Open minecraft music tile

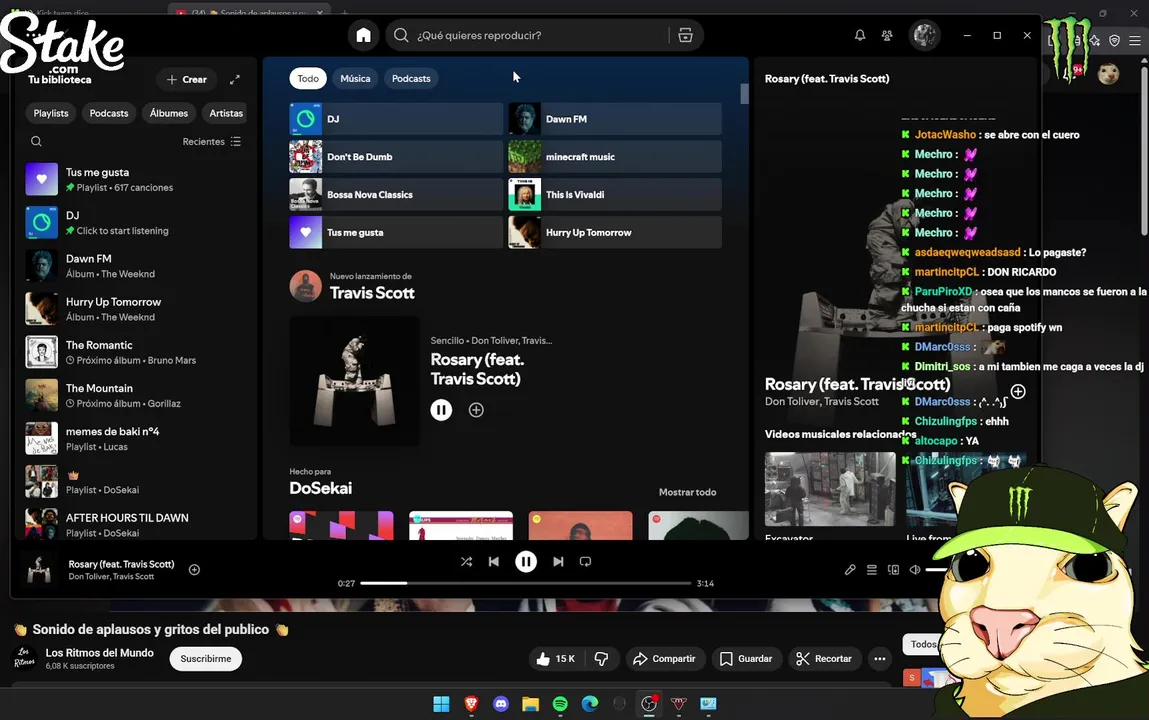coord(615,157)
